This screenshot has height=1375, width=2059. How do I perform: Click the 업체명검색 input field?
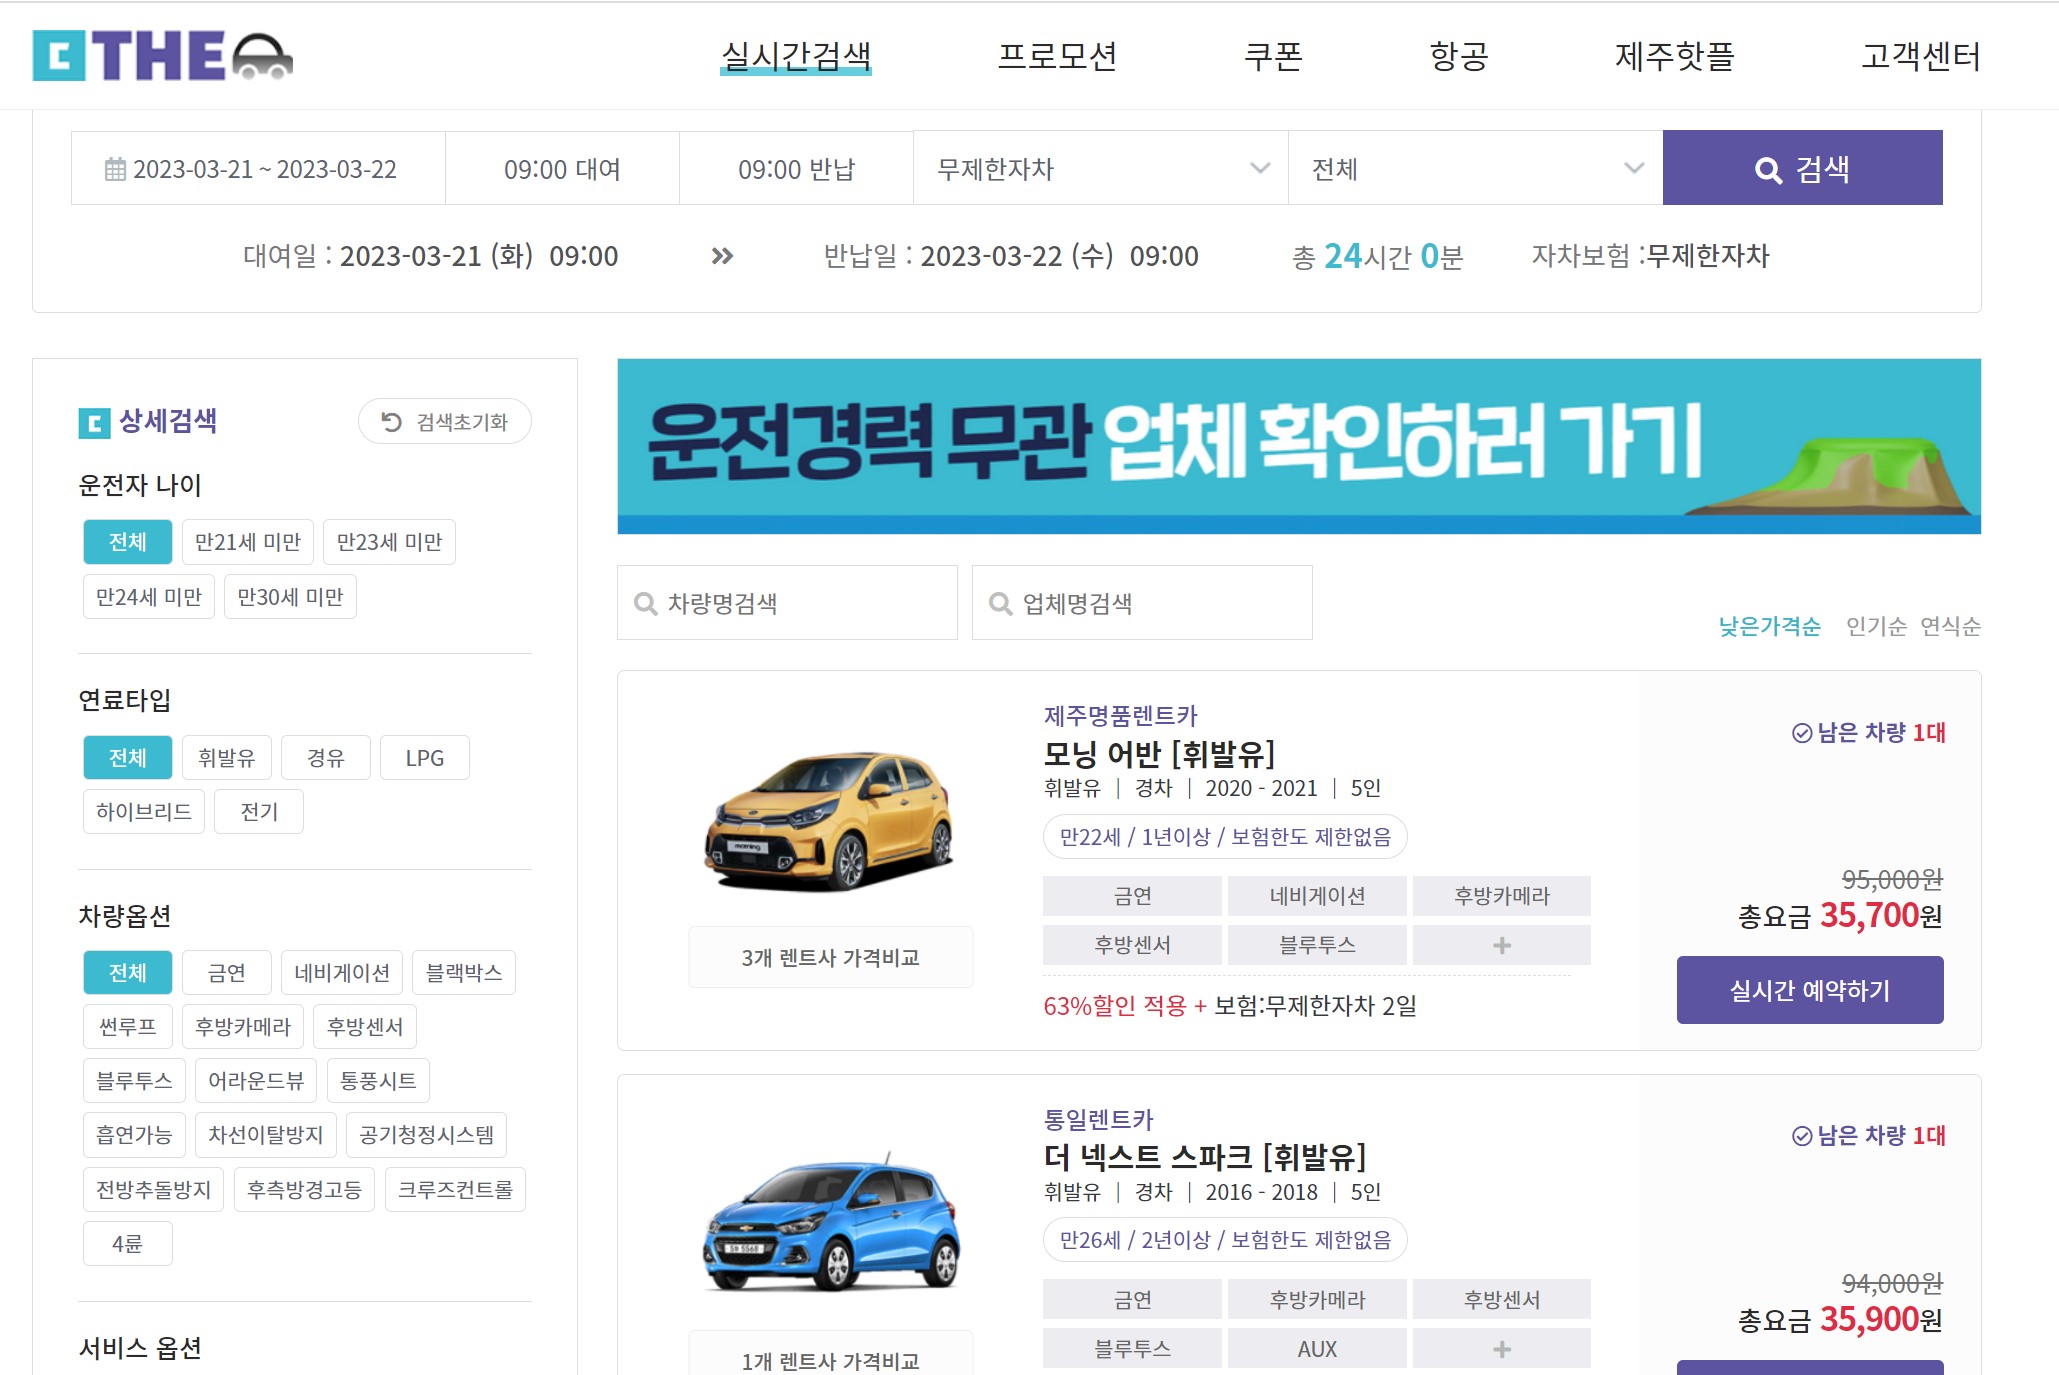pyautogui.click(x=1142, y=603)
